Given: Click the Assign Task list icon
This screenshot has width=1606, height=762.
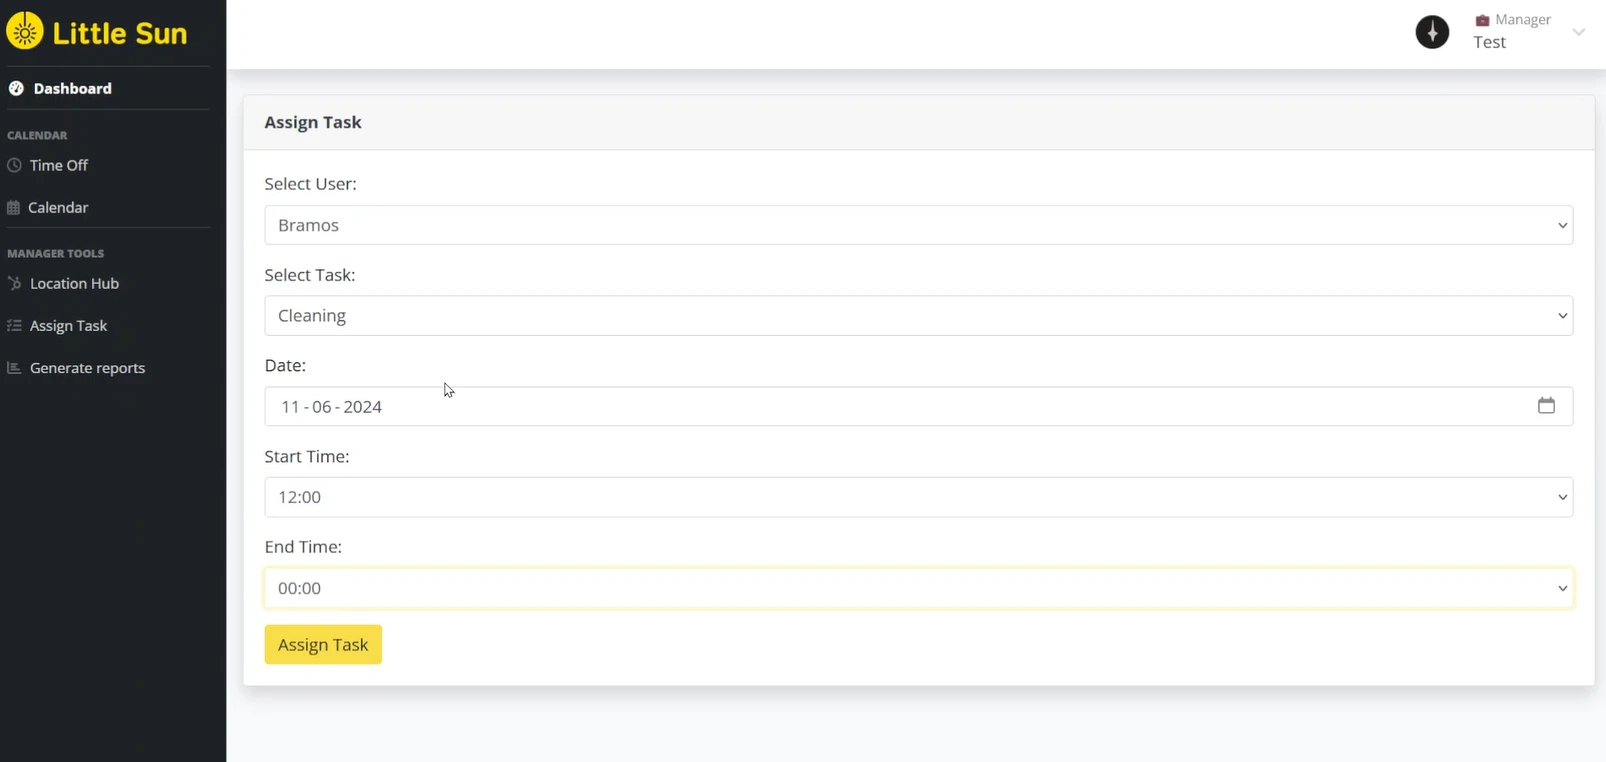Looking at the screenshot, I should (x=14, y=326).
